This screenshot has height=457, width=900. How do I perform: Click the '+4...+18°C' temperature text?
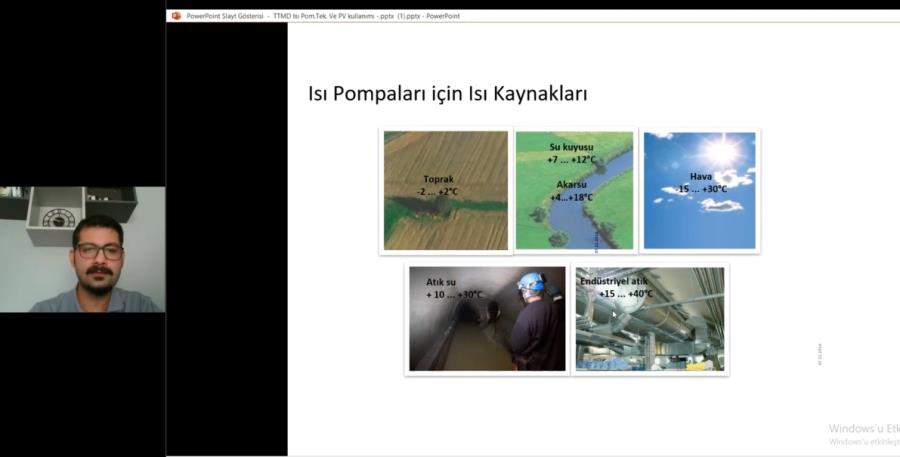(571, 197)
